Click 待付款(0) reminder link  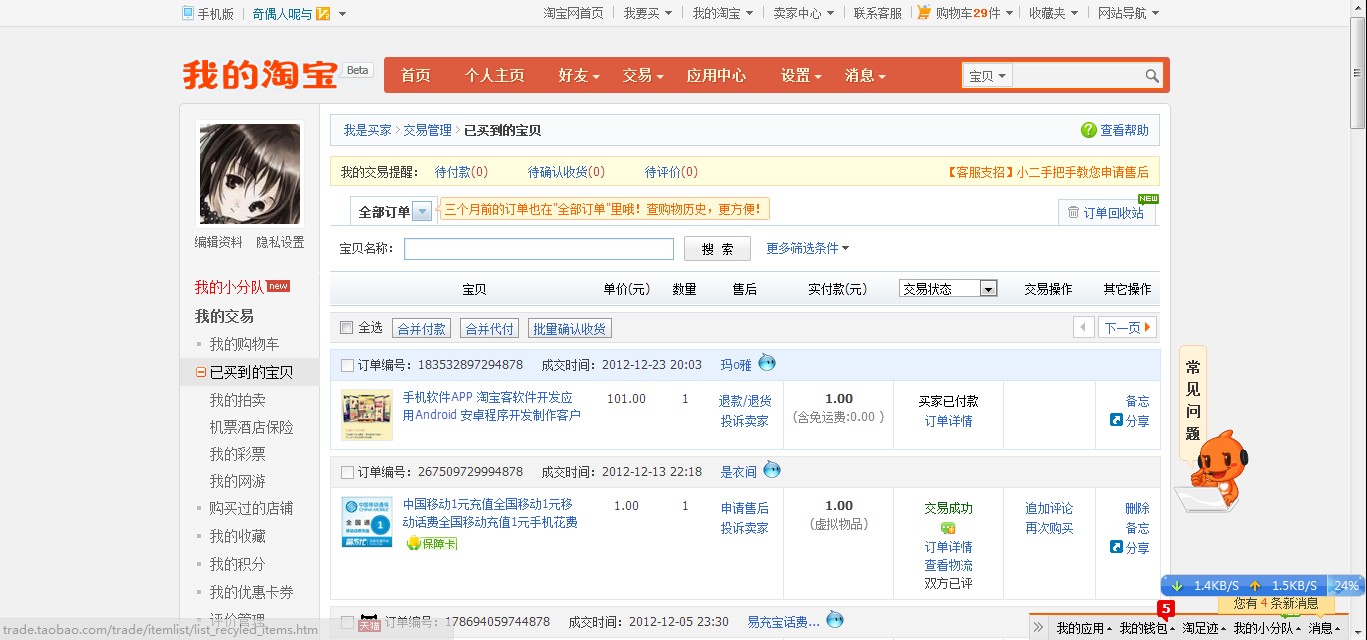(x=461, y=172)
